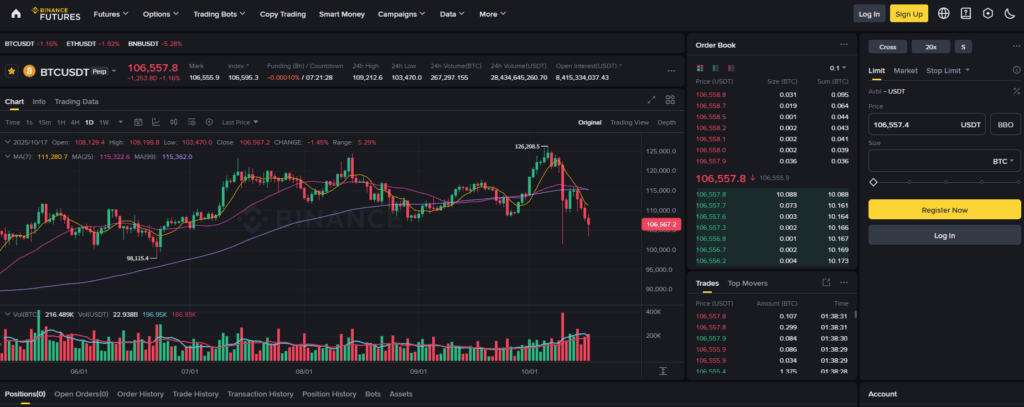Click the order size slider handle
The image size is (1024, 407).
(x=873, y=182)
